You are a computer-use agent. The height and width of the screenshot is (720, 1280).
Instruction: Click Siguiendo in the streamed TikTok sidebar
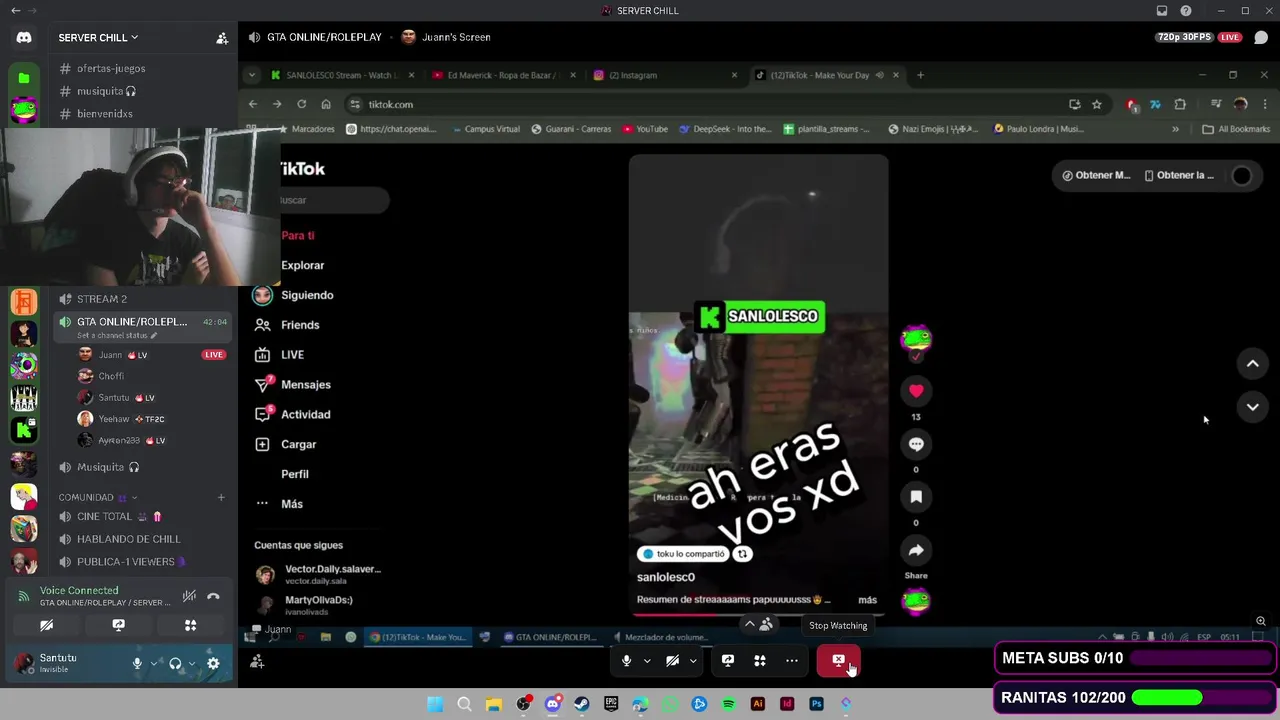307,296
